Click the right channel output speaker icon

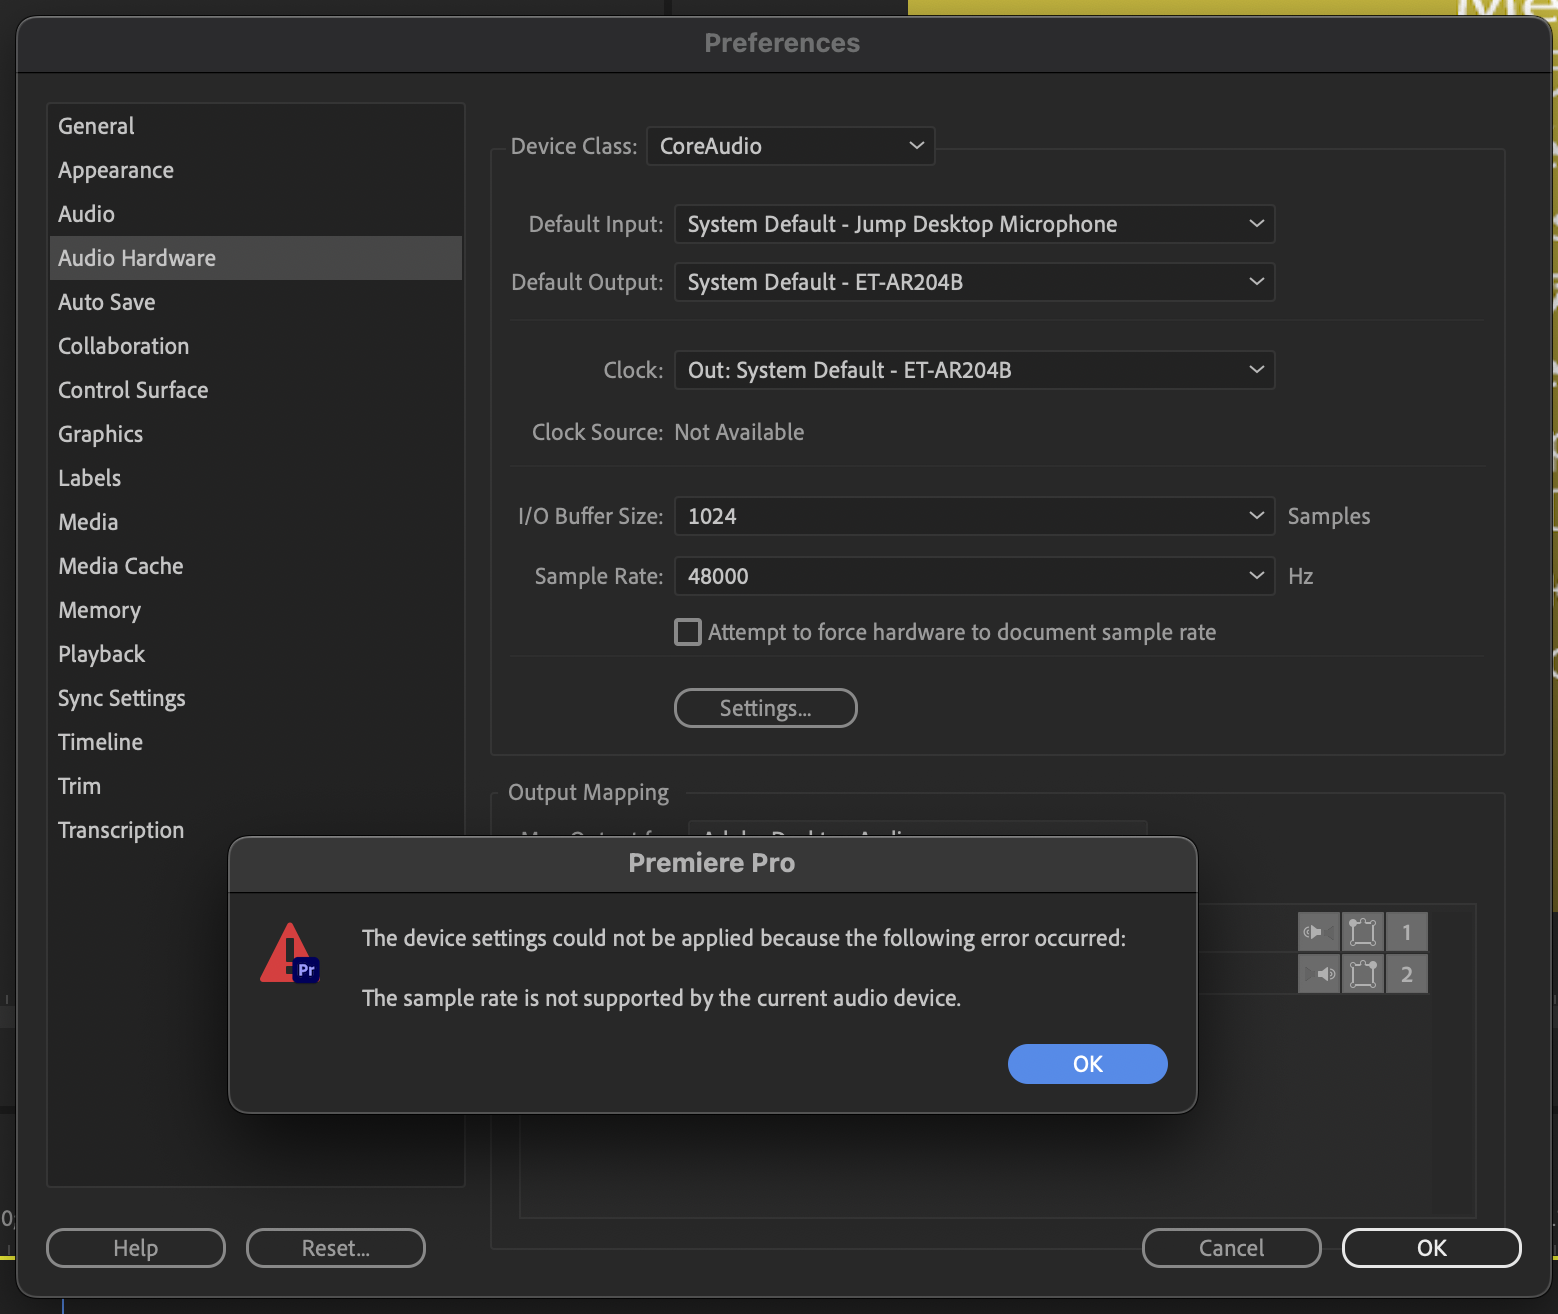click(x=1318, y=973)
